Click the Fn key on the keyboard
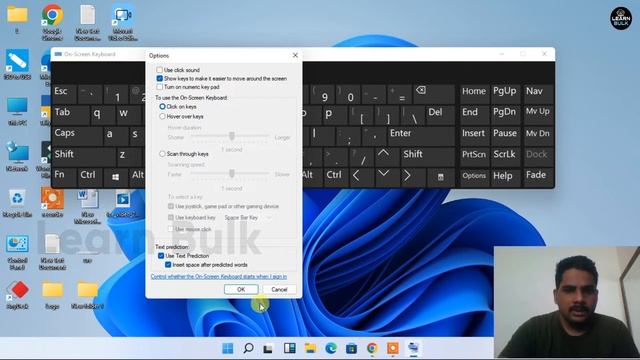Screen dimensions: 640x360 pyautogui.click(x=64, y=177)
